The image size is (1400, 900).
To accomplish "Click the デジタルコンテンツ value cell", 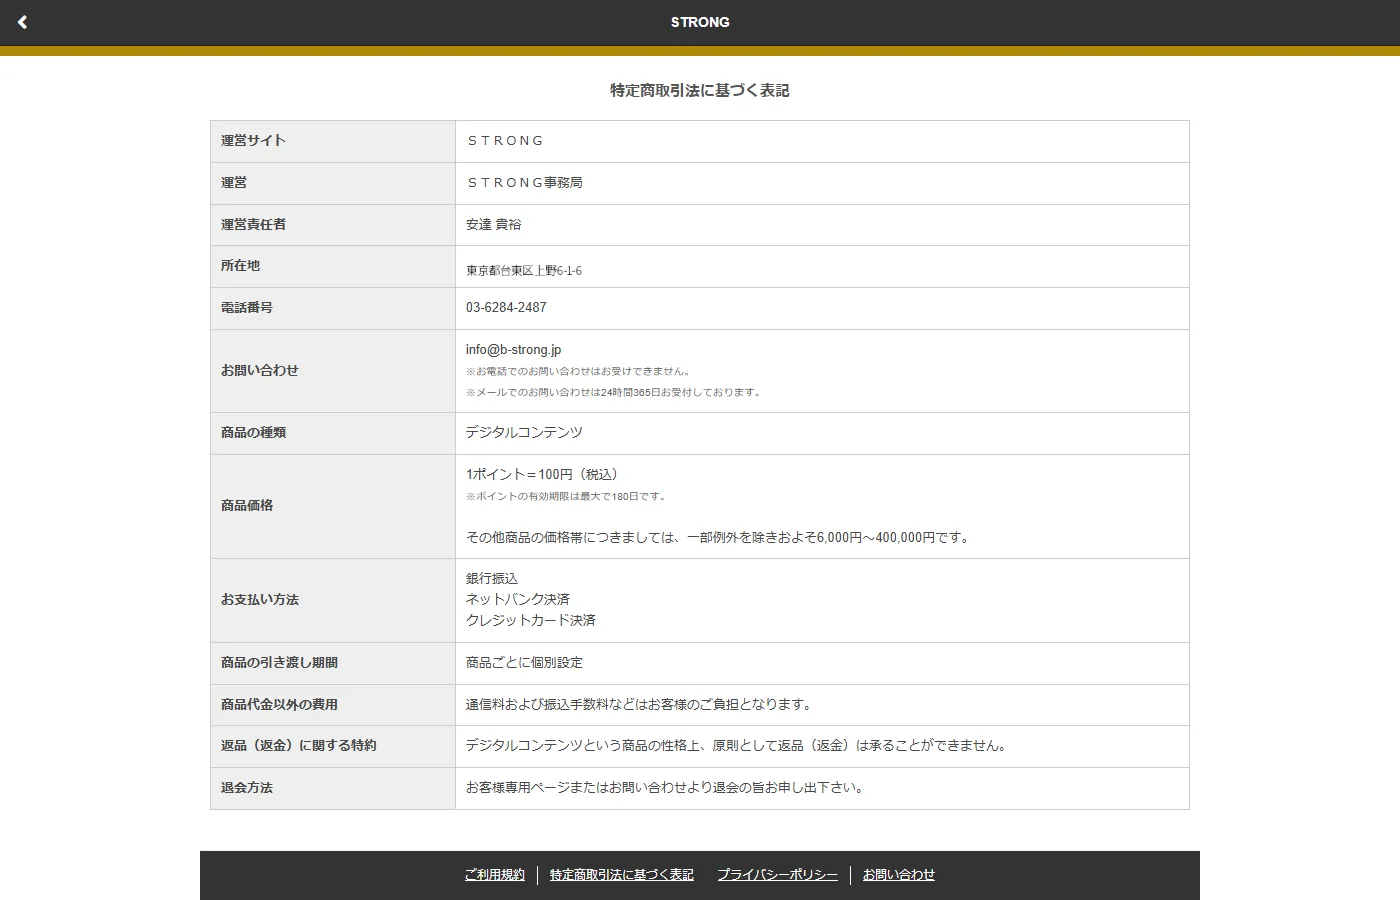I will pos(822,433).
